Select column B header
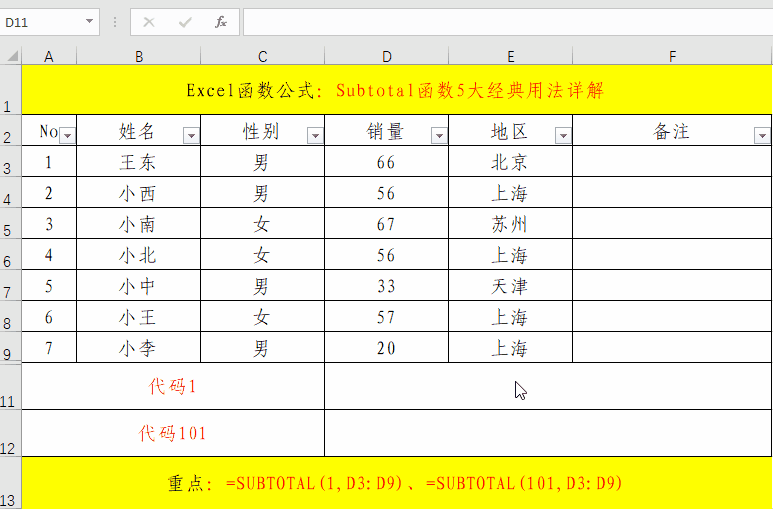 pyautogui.click(x=139, y=56)
